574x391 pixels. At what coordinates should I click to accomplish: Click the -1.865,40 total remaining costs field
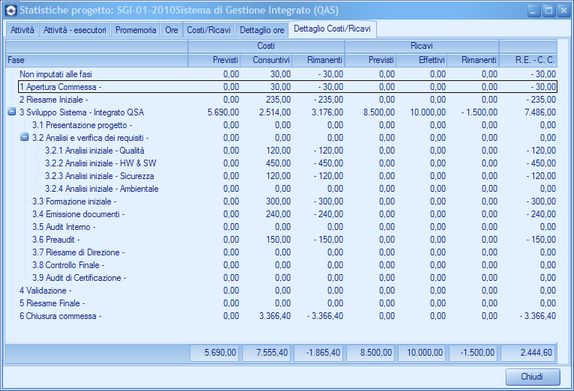pyautogui.click(x=318, y=353)
